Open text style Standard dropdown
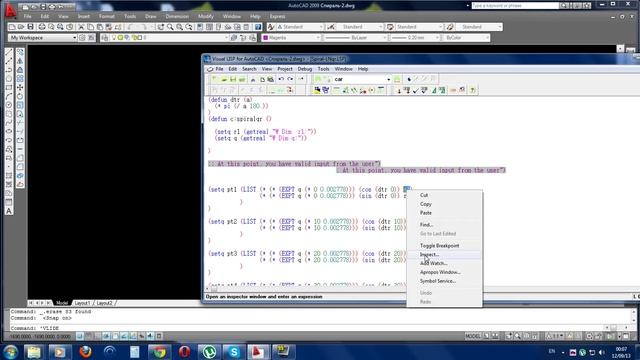Viewport: 640px width, 360px height. pyautogui.click(x=300, y=27)
